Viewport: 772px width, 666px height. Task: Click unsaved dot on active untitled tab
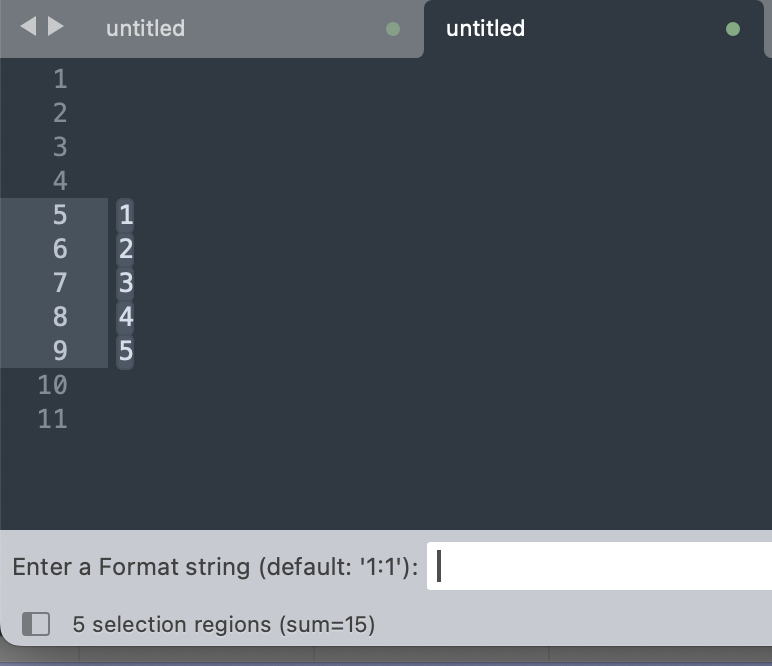click(733, 29)
